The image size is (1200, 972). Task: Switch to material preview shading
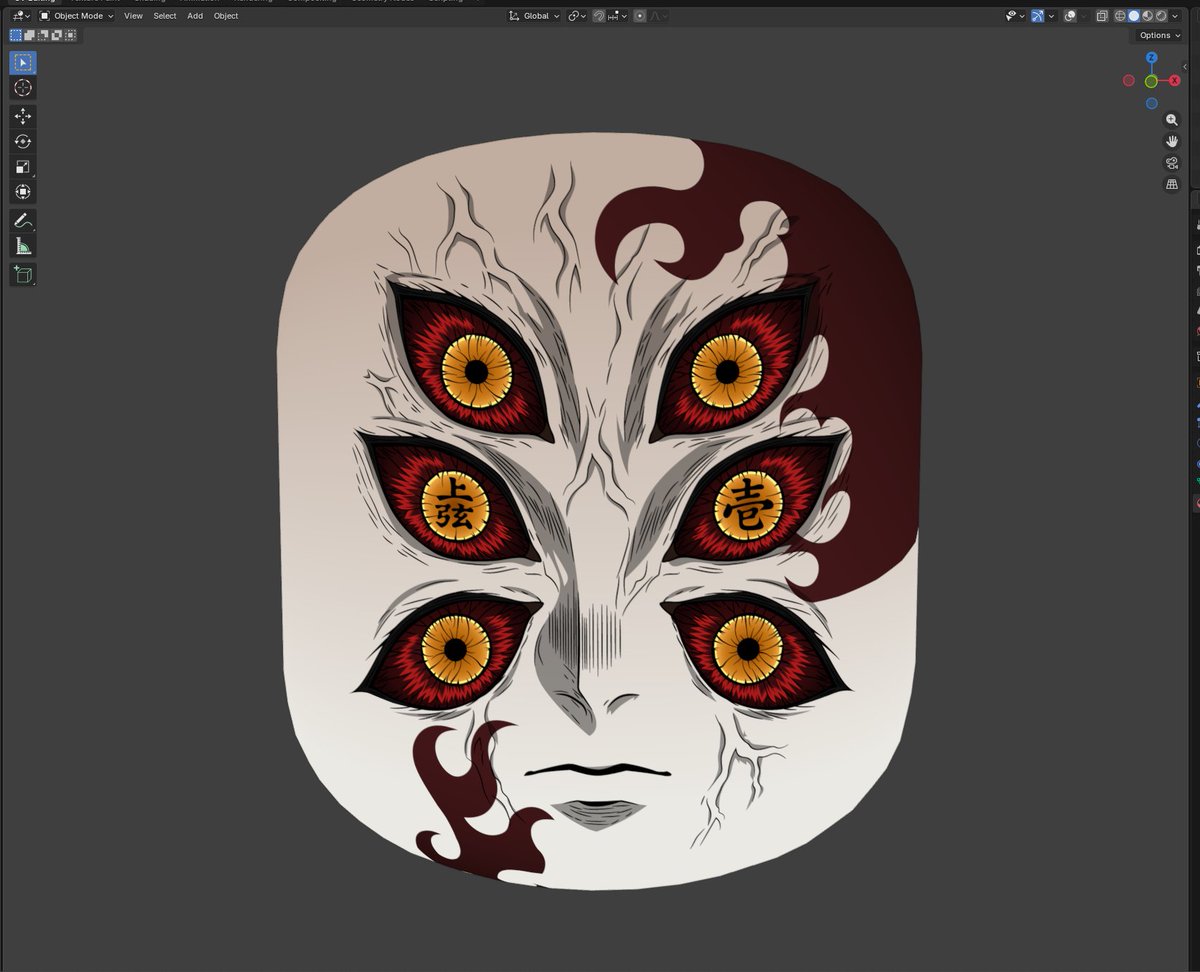pyautogui.click(x=1146, y=16)
